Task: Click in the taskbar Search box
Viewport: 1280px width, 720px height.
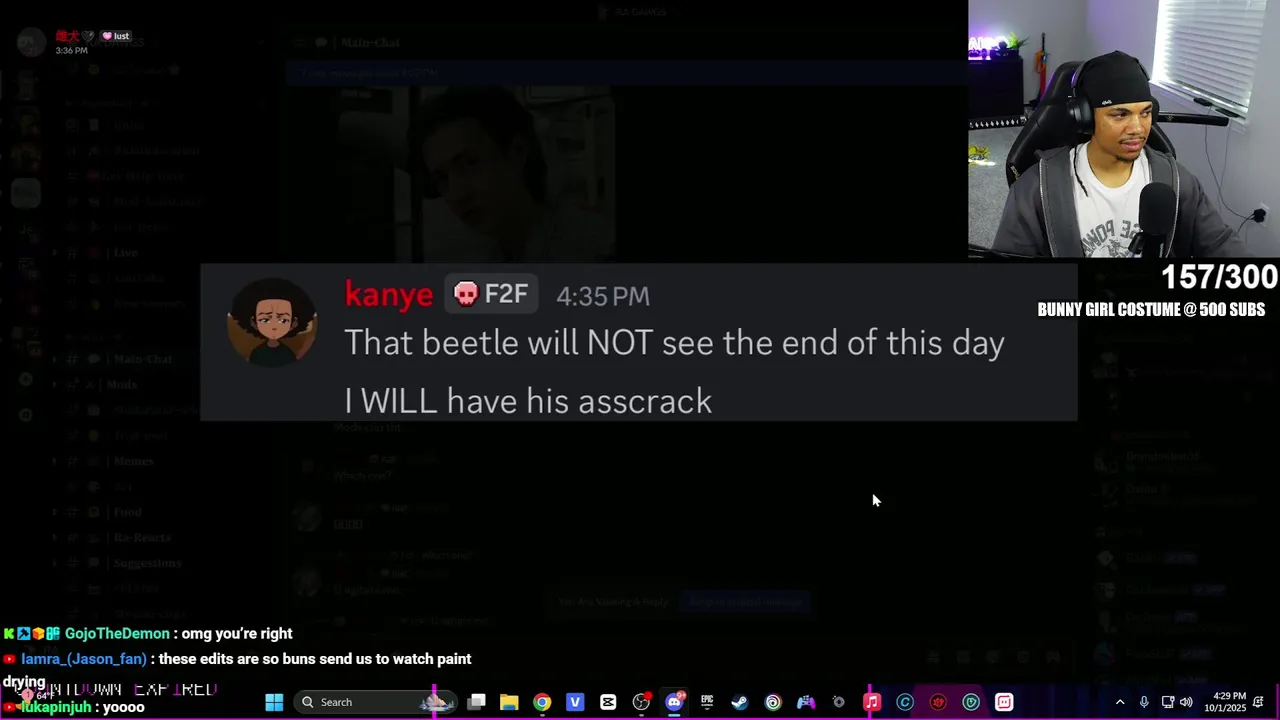Action: pyautogui.click(x=373, y=702)
